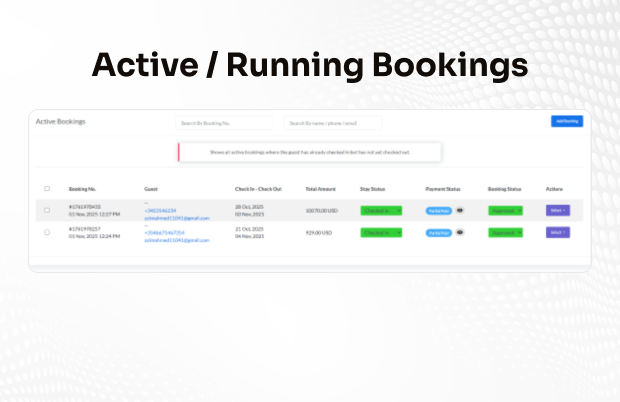
Task: Open guest phone link in 28 Oct, 2025 row
Action: (x=160, y=211)
